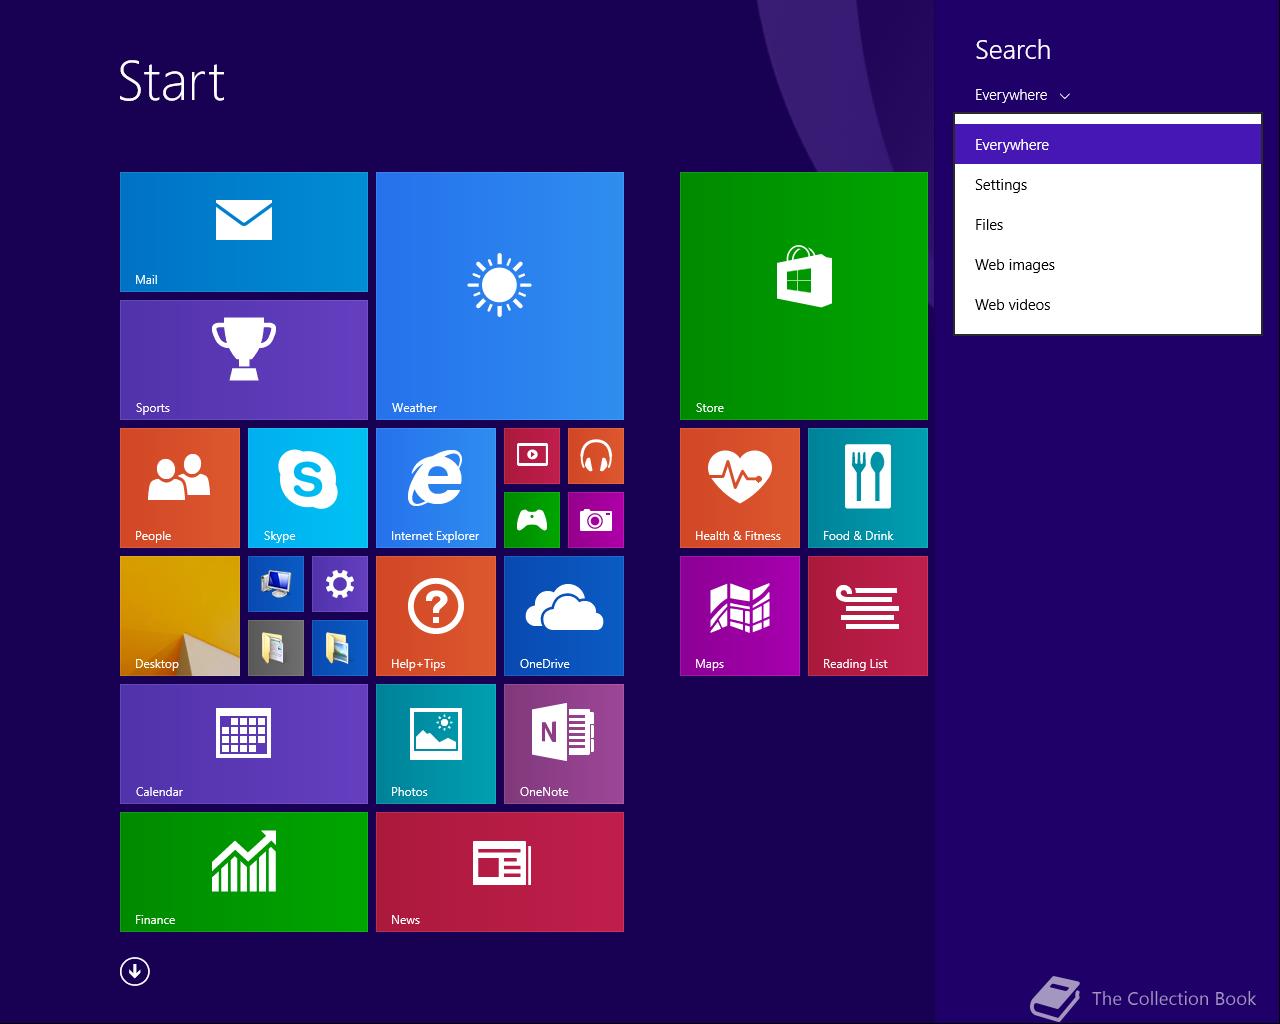This screenshot has height=1024, width=1280.
Task: Choose Web videos search scope
Action: point(1108,305)
